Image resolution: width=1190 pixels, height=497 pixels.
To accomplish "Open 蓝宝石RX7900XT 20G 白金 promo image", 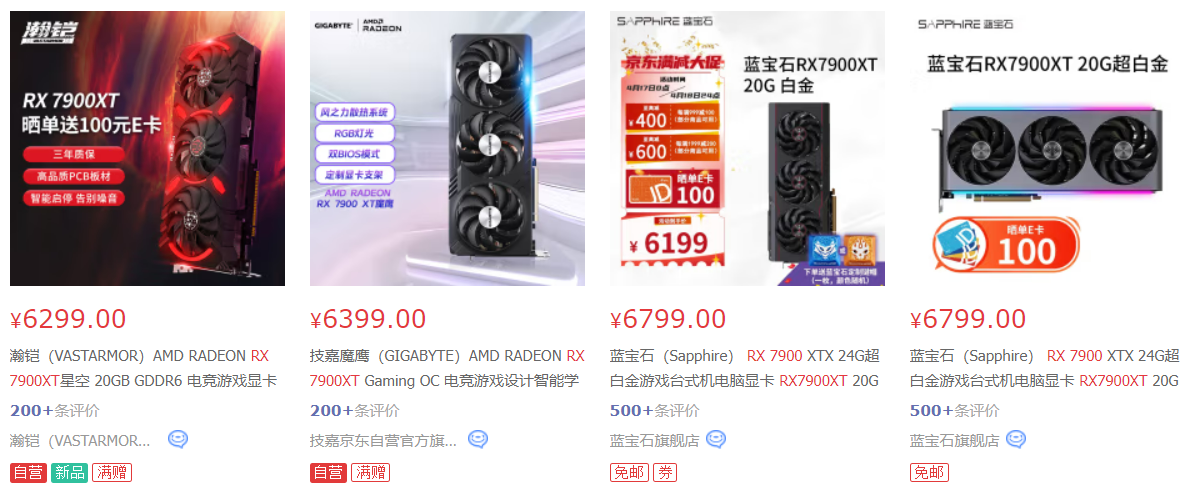I will tap(748, 148).
